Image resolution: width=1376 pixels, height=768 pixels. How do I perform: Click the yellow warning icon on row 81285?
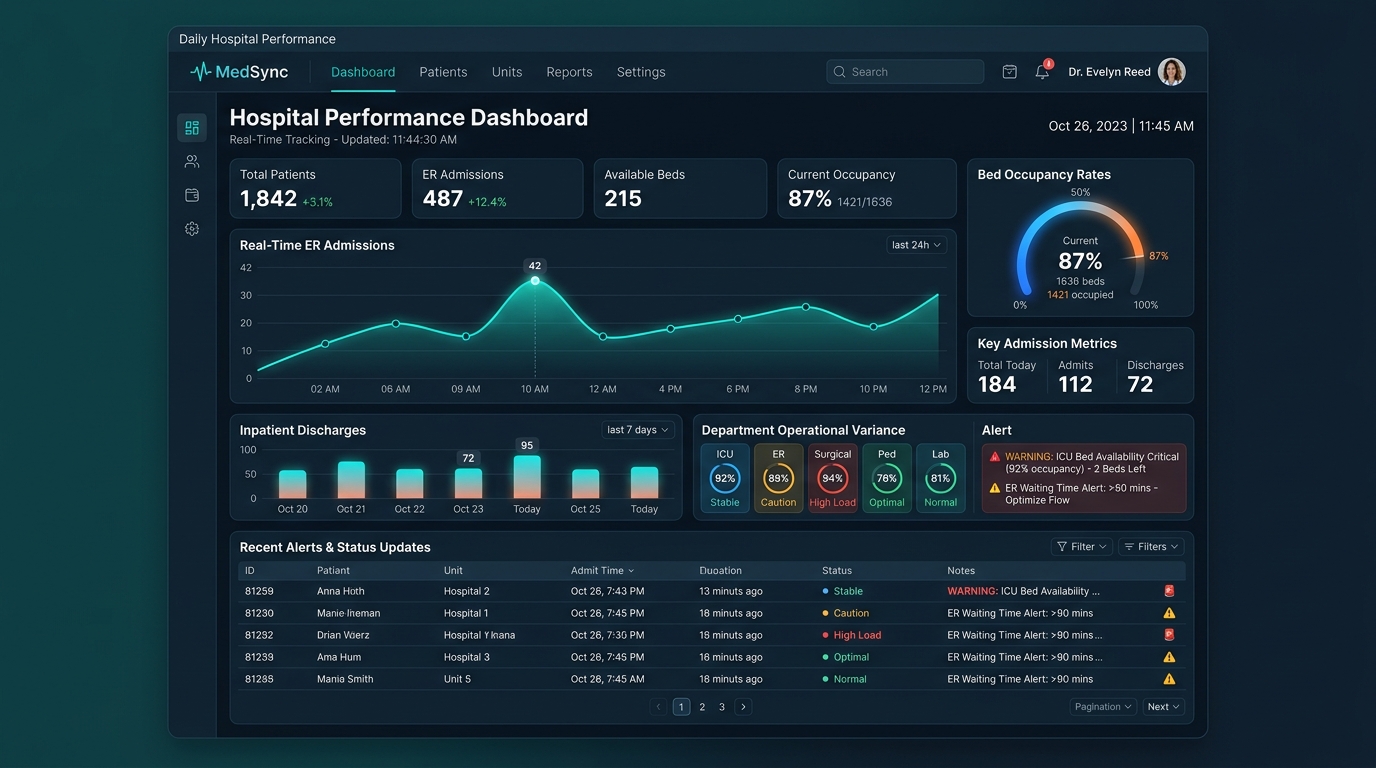point(1169,679)
